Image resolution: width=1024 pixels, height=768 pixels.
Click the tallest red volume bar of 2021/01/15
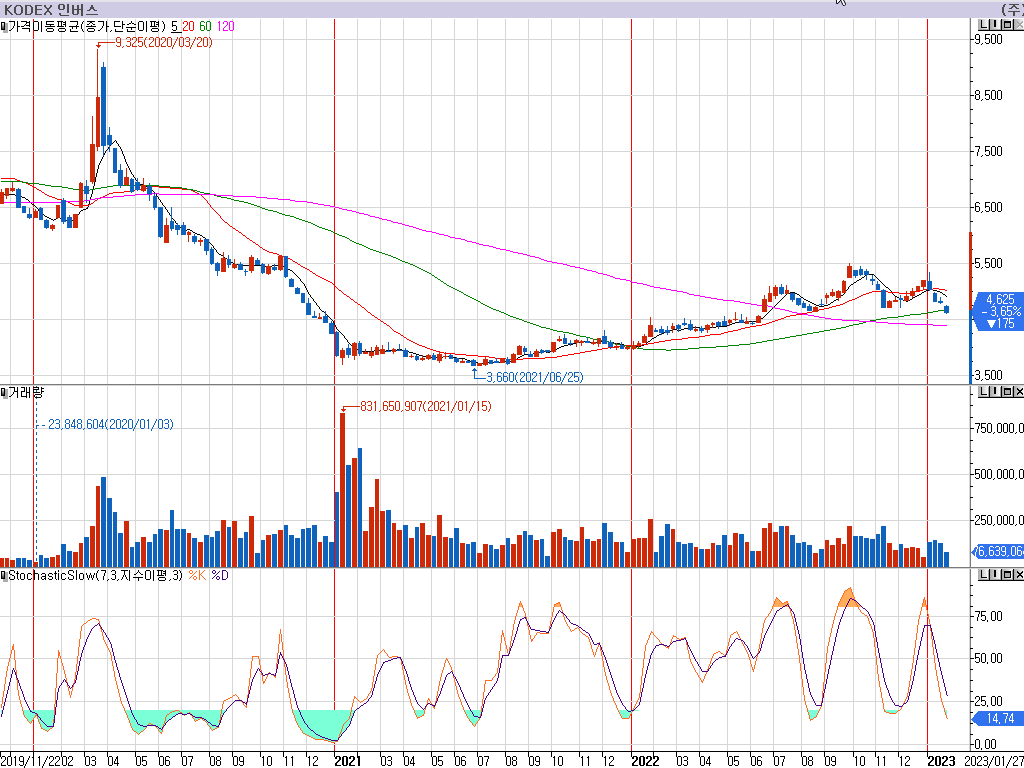coord(342,490)
